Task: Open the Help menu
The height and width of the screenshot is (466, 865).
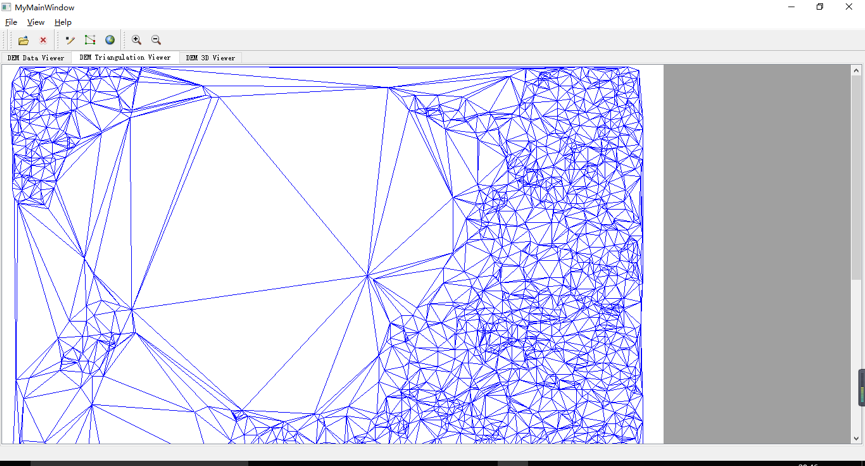Action: coord(63,22)
